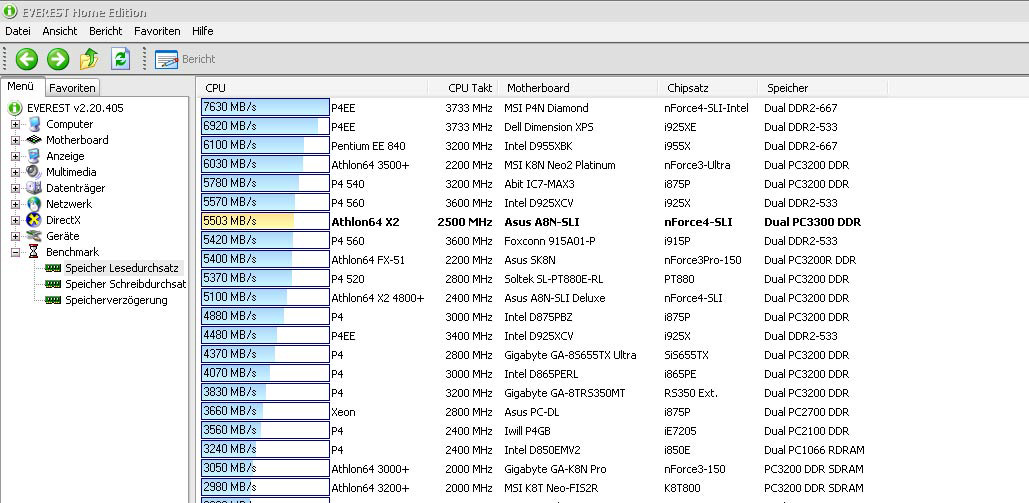Expand the Anzeige tree node
1029x503 pixels.
[x=15, y=156]
